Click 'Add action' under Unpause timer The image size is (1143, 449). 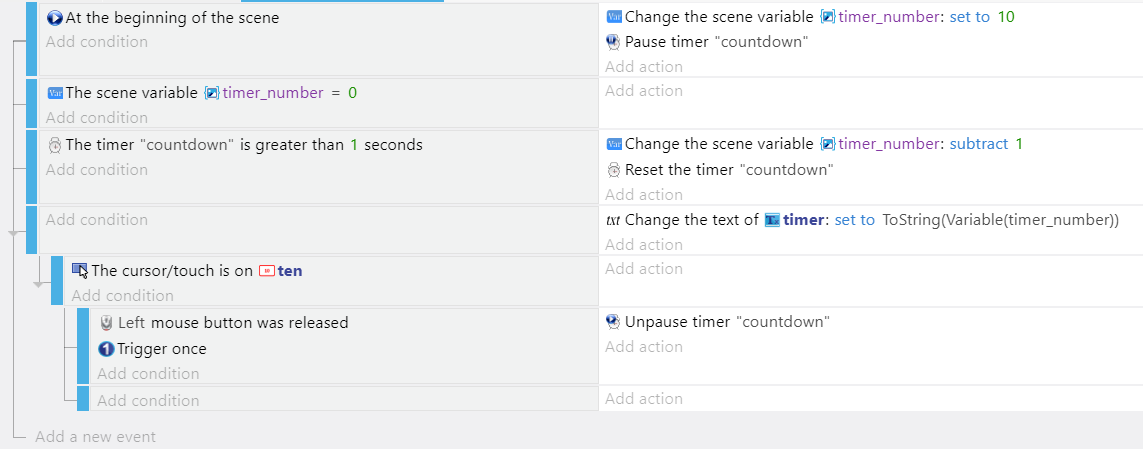click(644, 346)
